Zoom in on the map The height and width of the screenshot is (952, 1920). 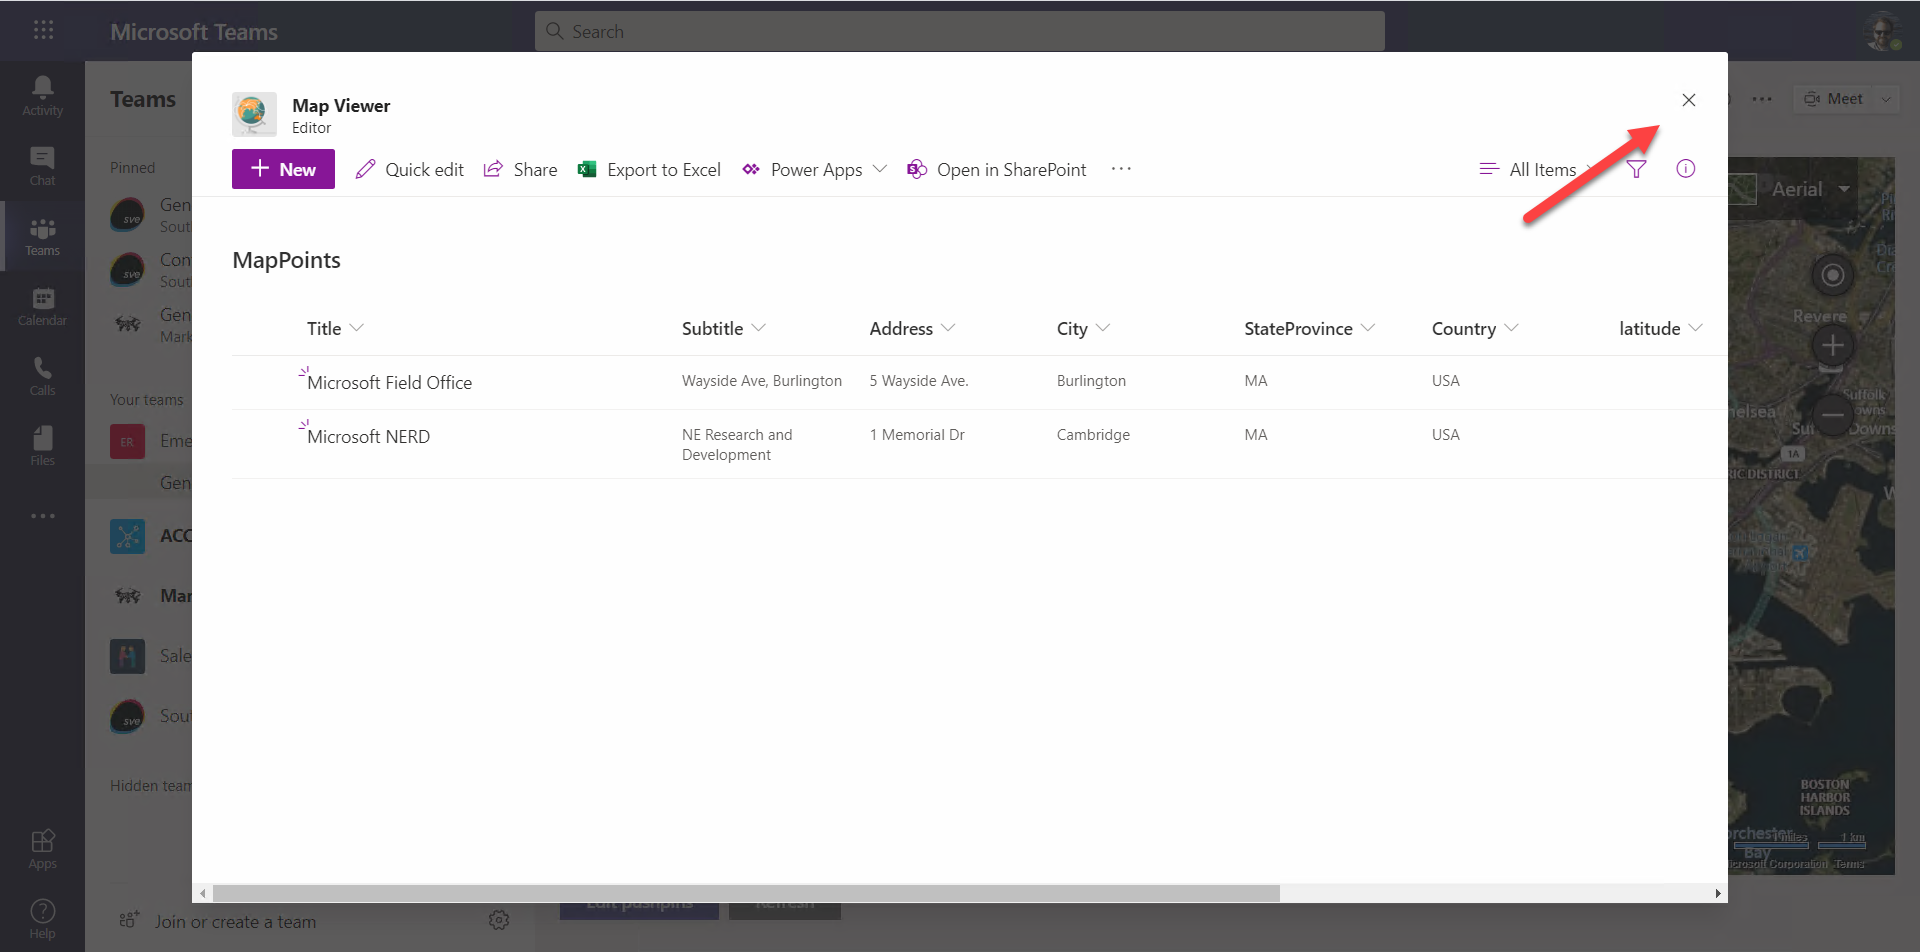click(x=1832, y=346)
